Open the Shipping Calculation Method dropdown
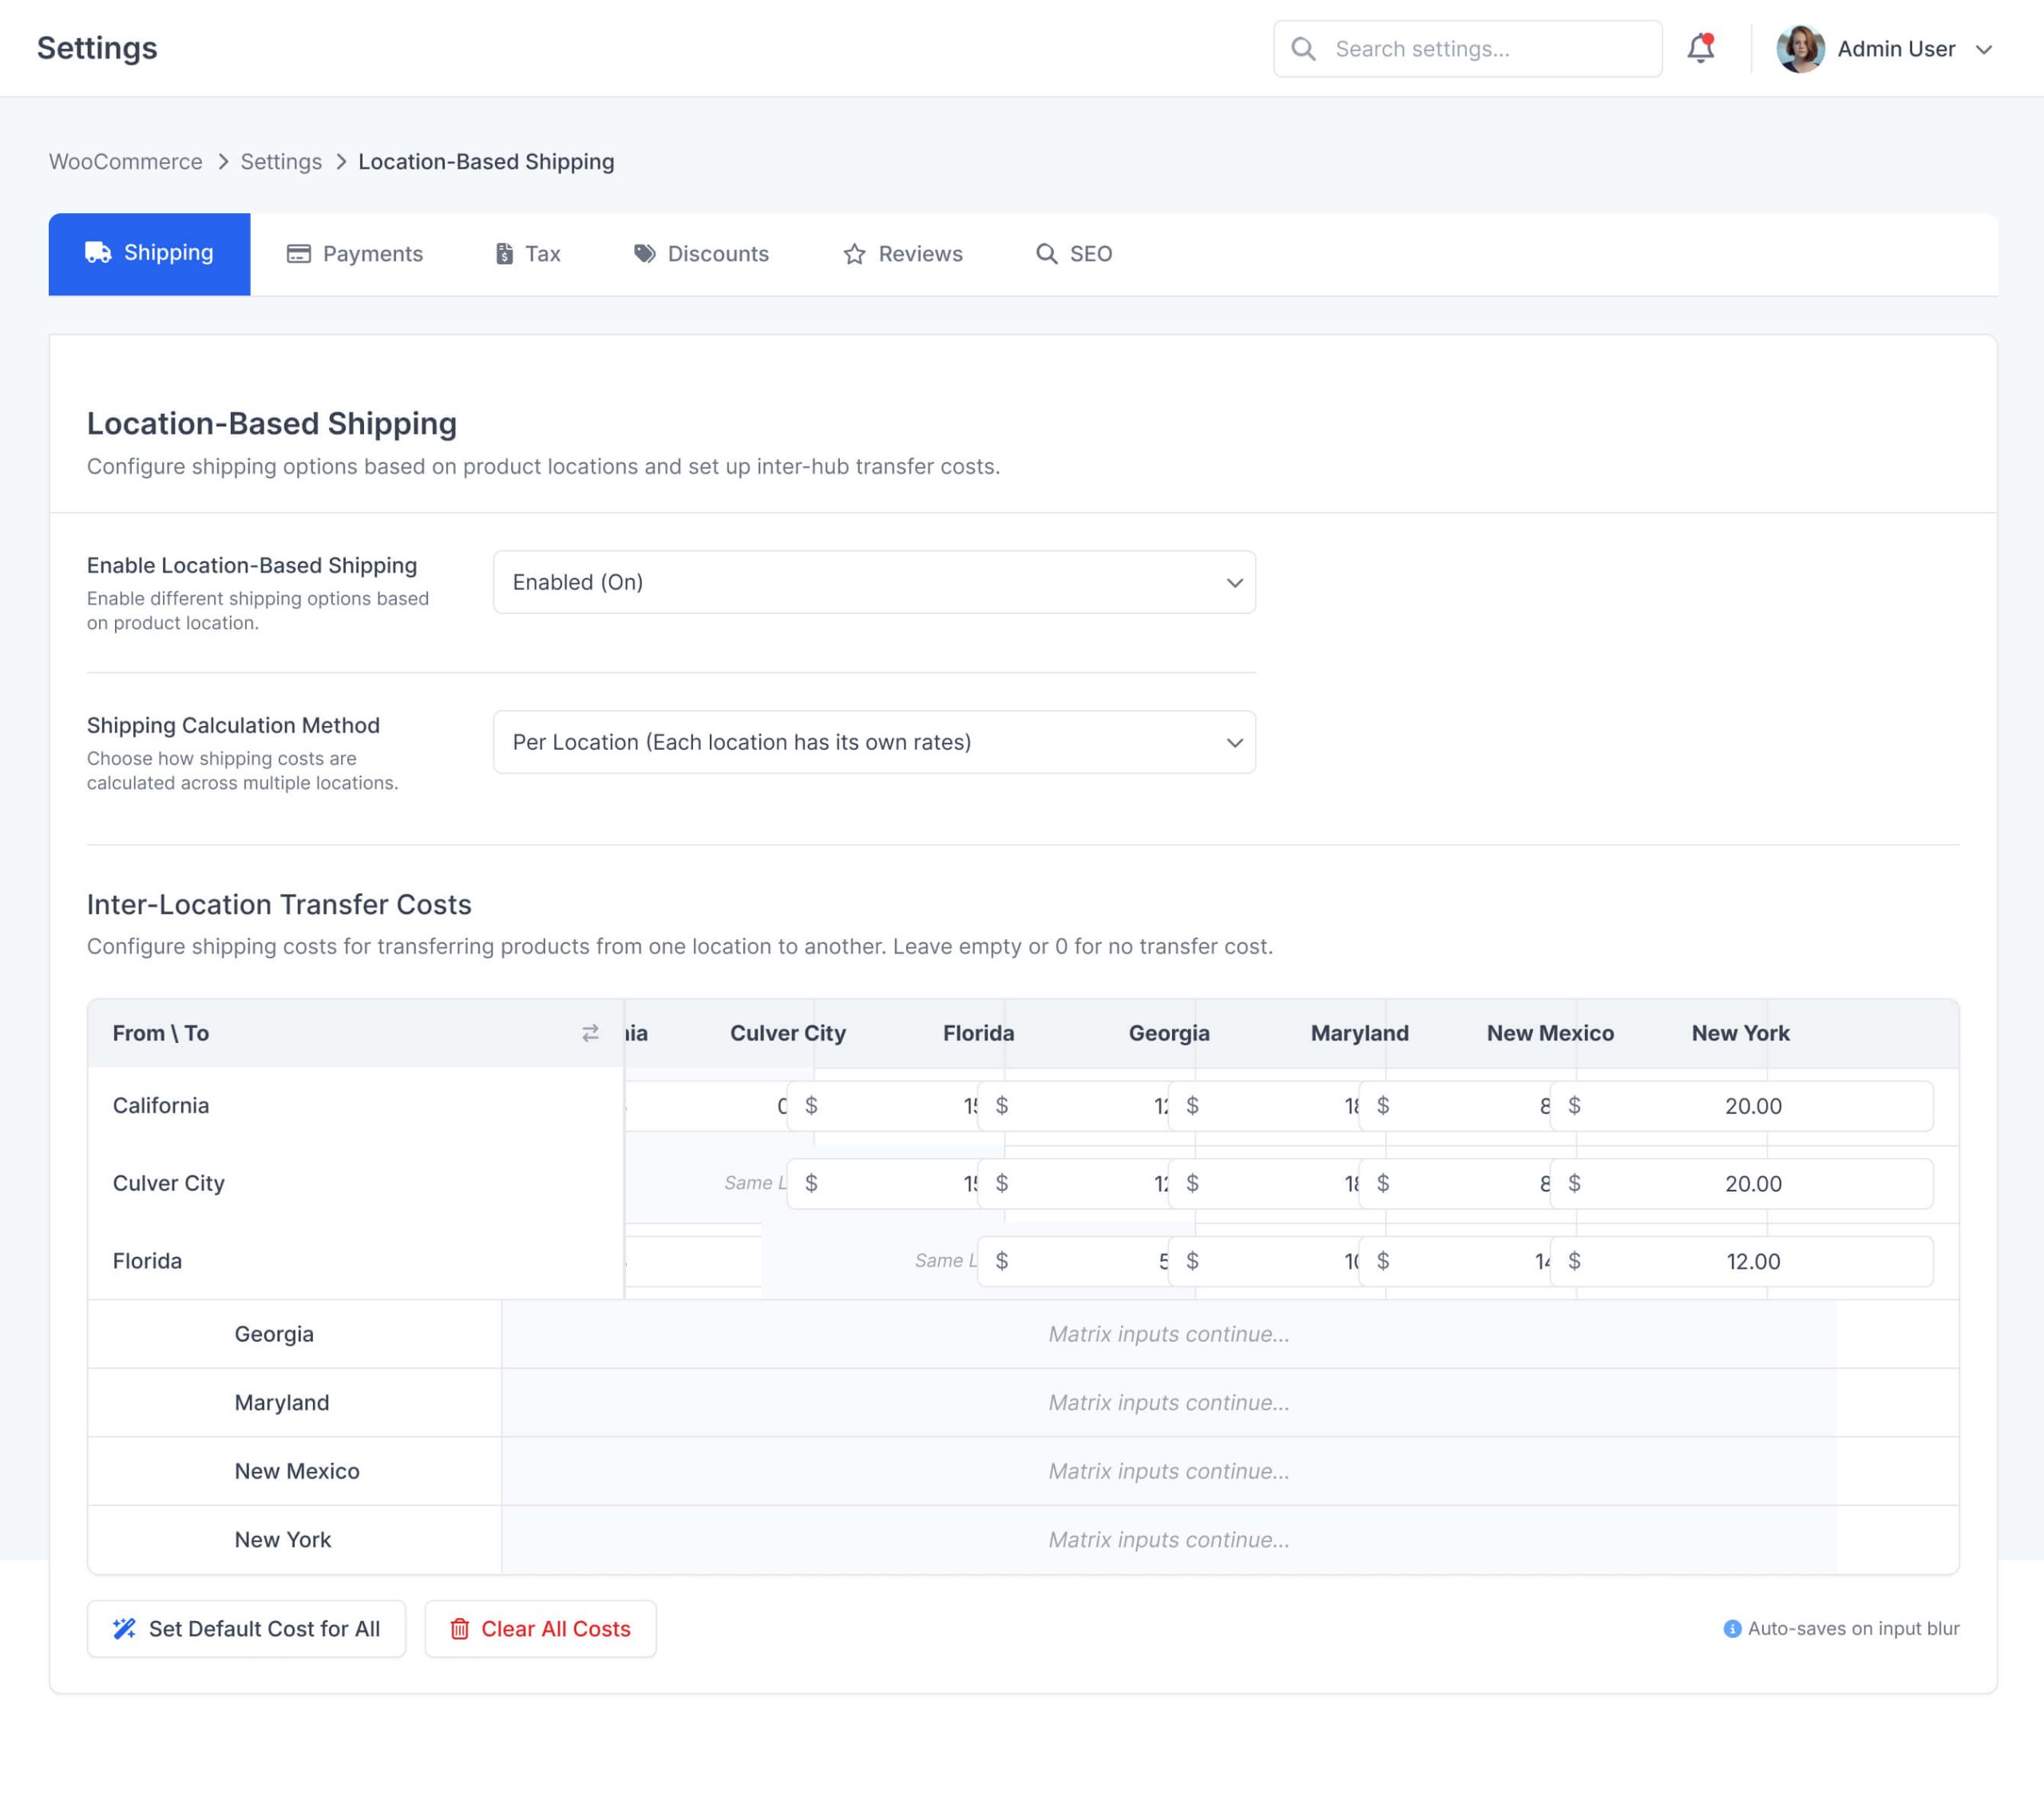The image size is (2044, 1804). point(874,742)
